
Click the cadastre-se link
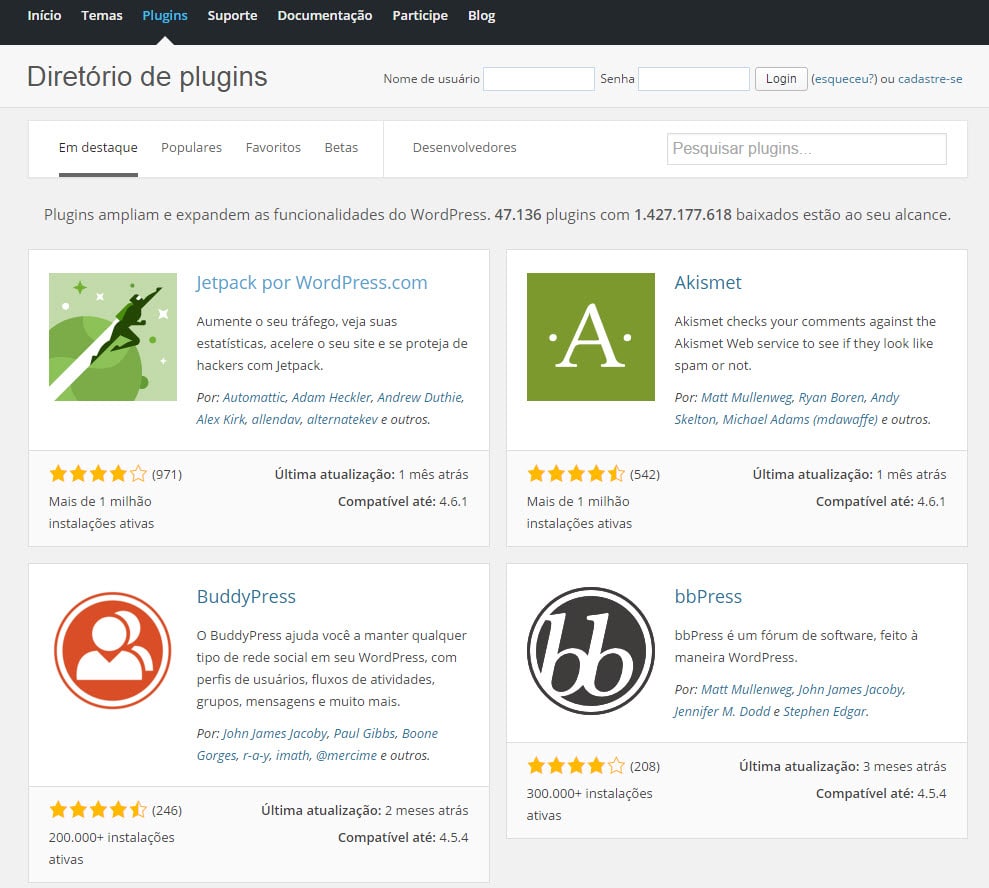click(930, 79)
